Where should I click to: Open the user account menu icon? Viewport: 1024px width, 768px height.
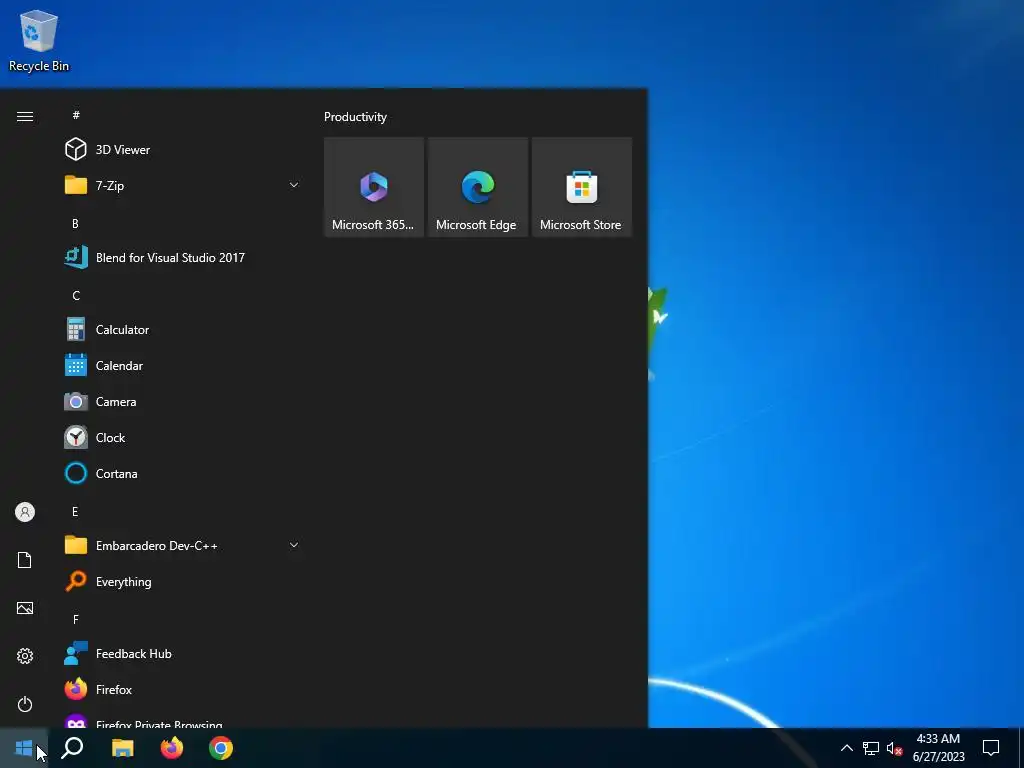pyautogui.click(x=25, y=512)
